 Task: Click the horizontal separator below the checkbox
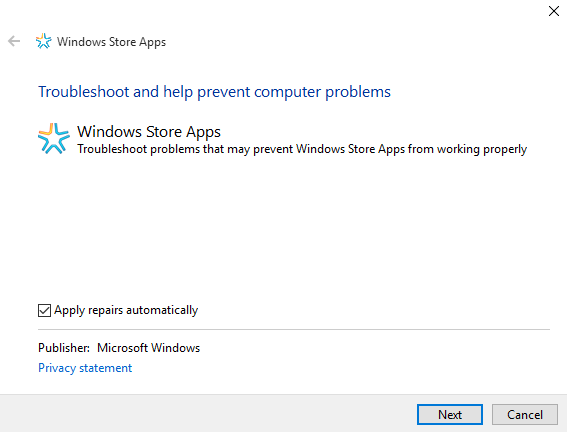pyautogui.click(x=294, y=329)
